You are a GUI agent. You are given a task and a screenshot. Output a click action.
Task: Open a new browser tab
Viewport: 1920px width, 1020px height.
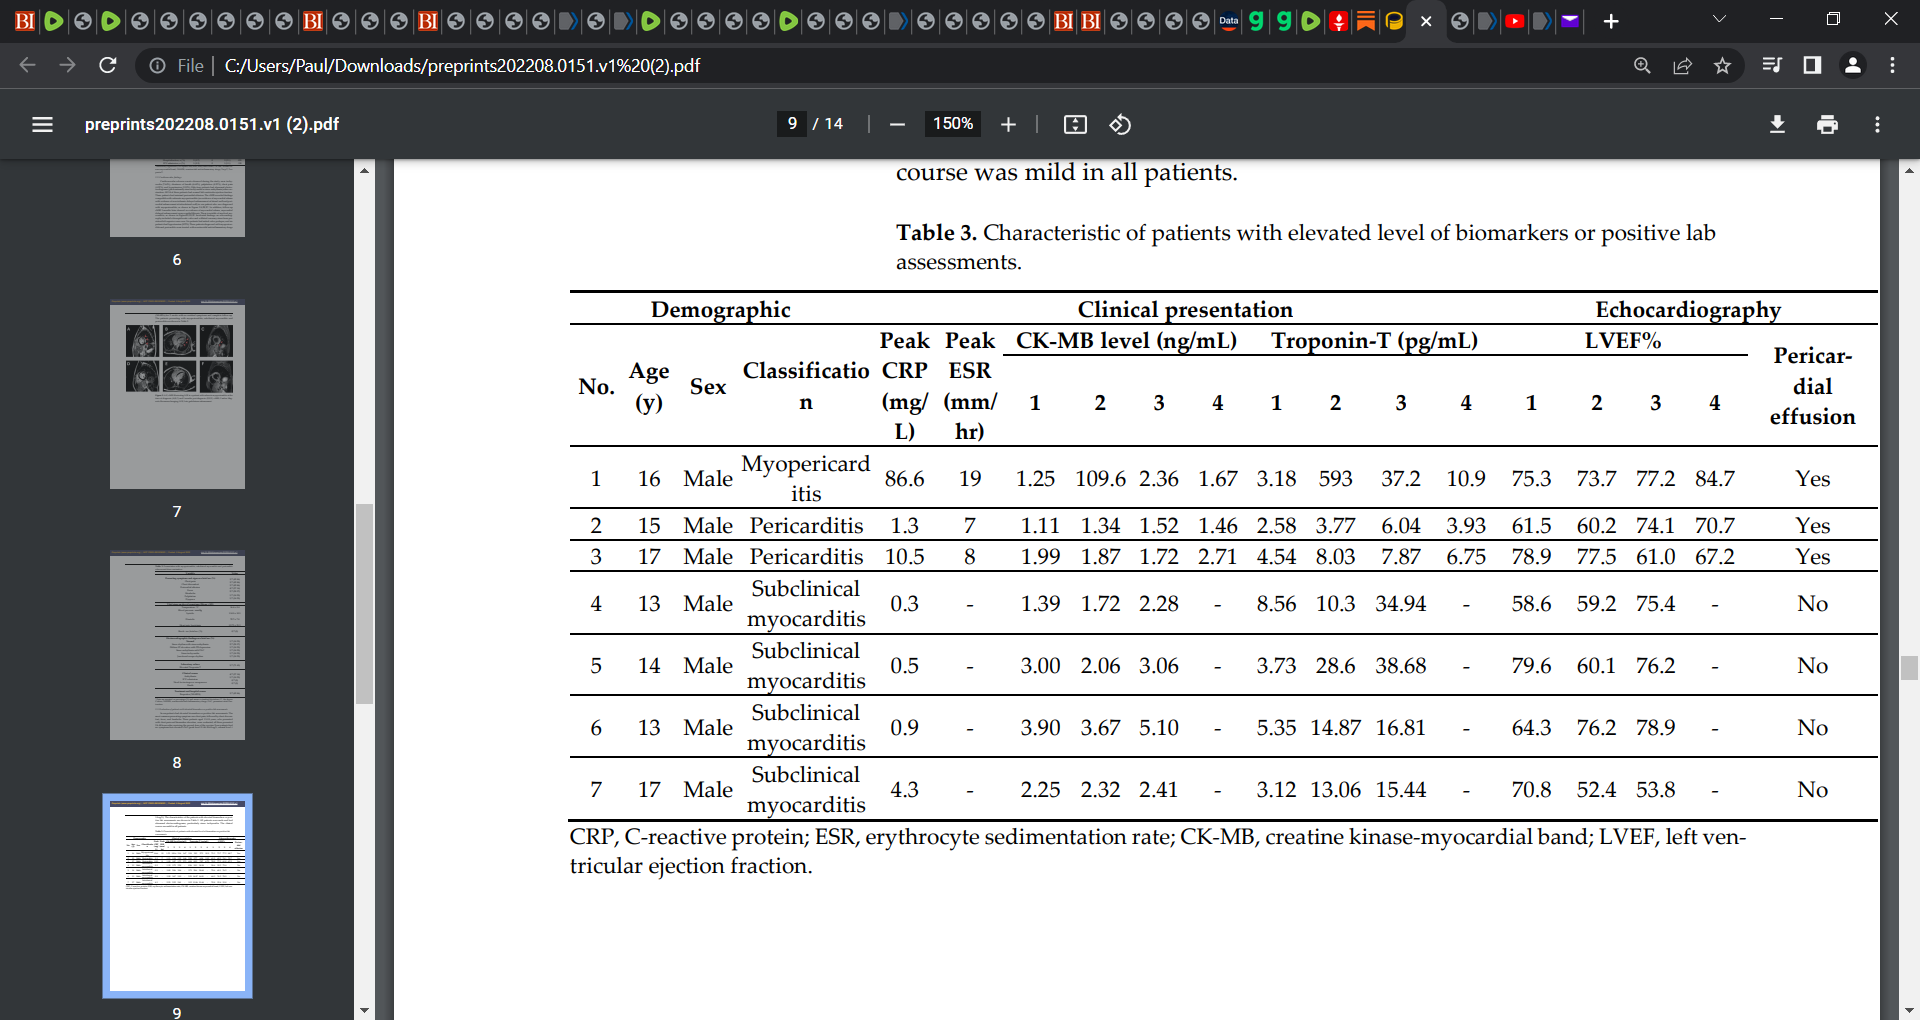1611,21
